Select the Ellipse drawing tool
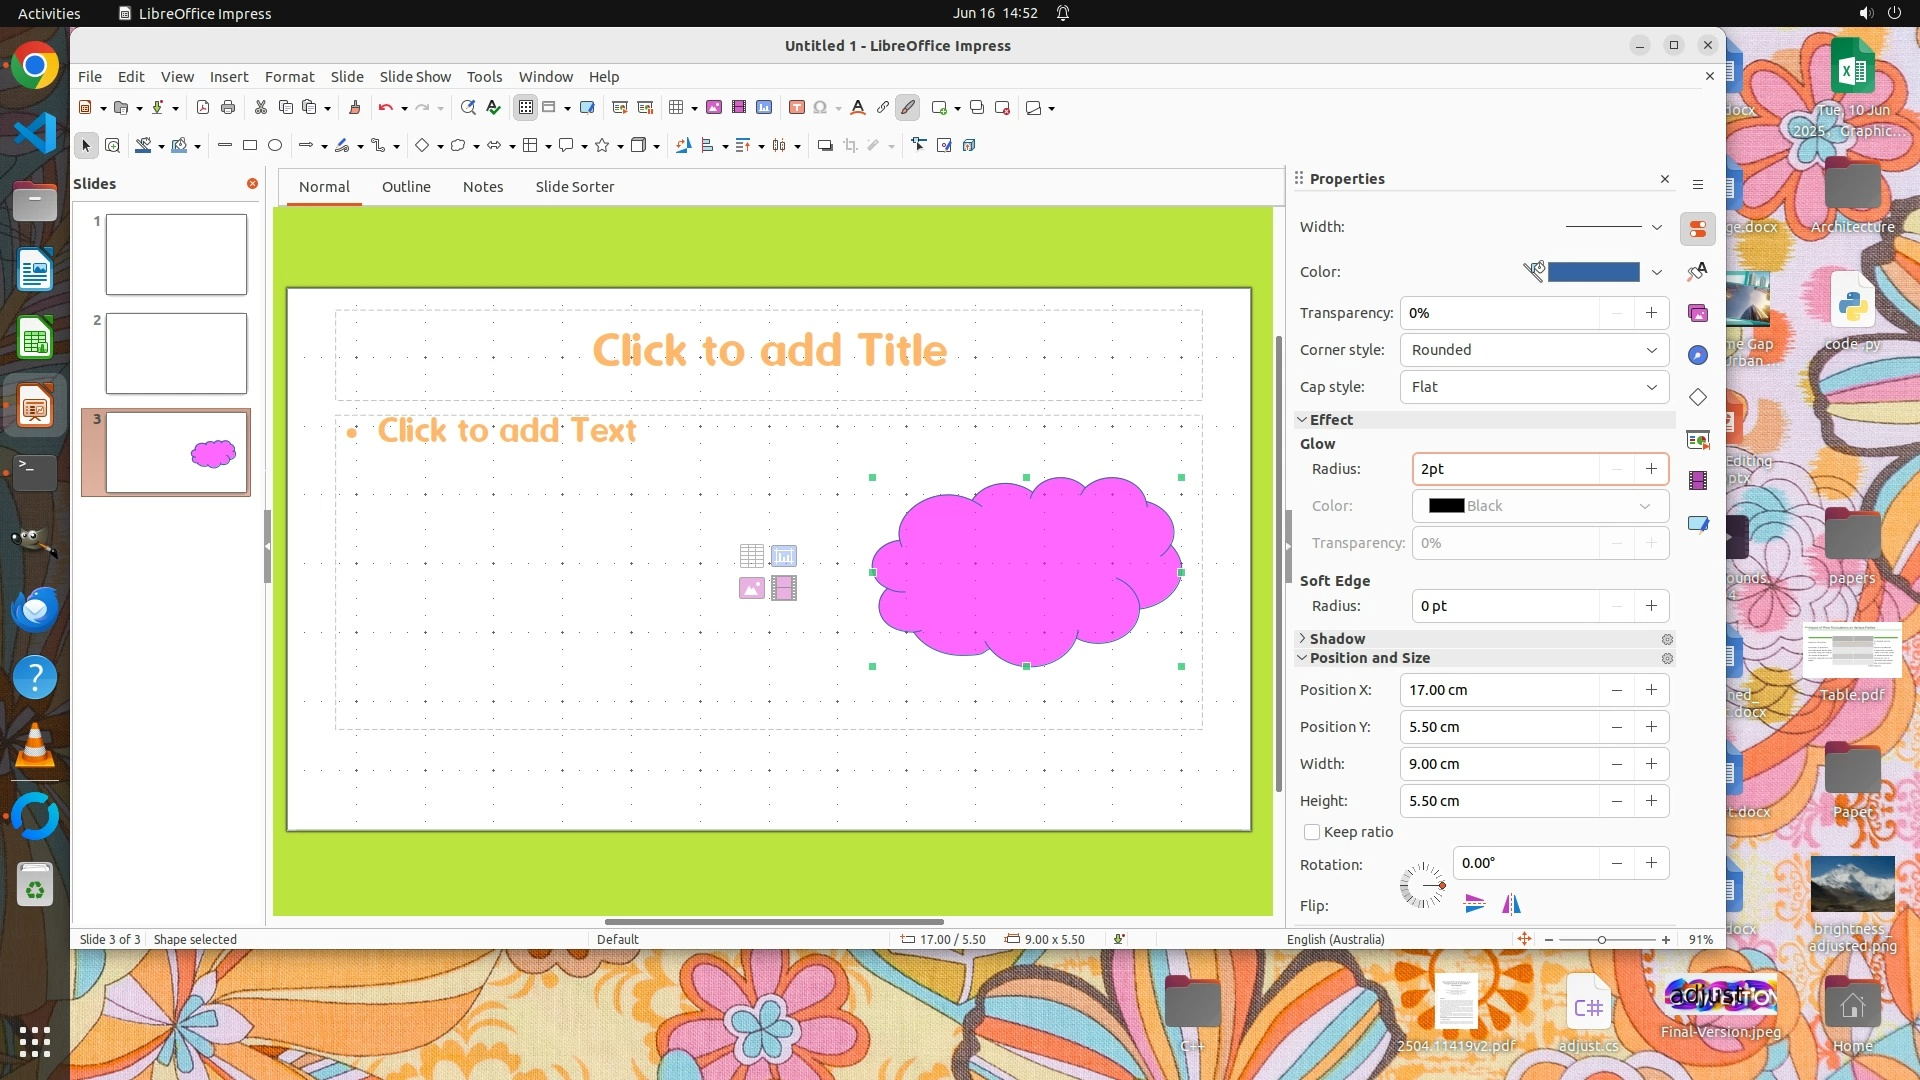Viewport: 1920px width, 1080px height. (275, 146)
